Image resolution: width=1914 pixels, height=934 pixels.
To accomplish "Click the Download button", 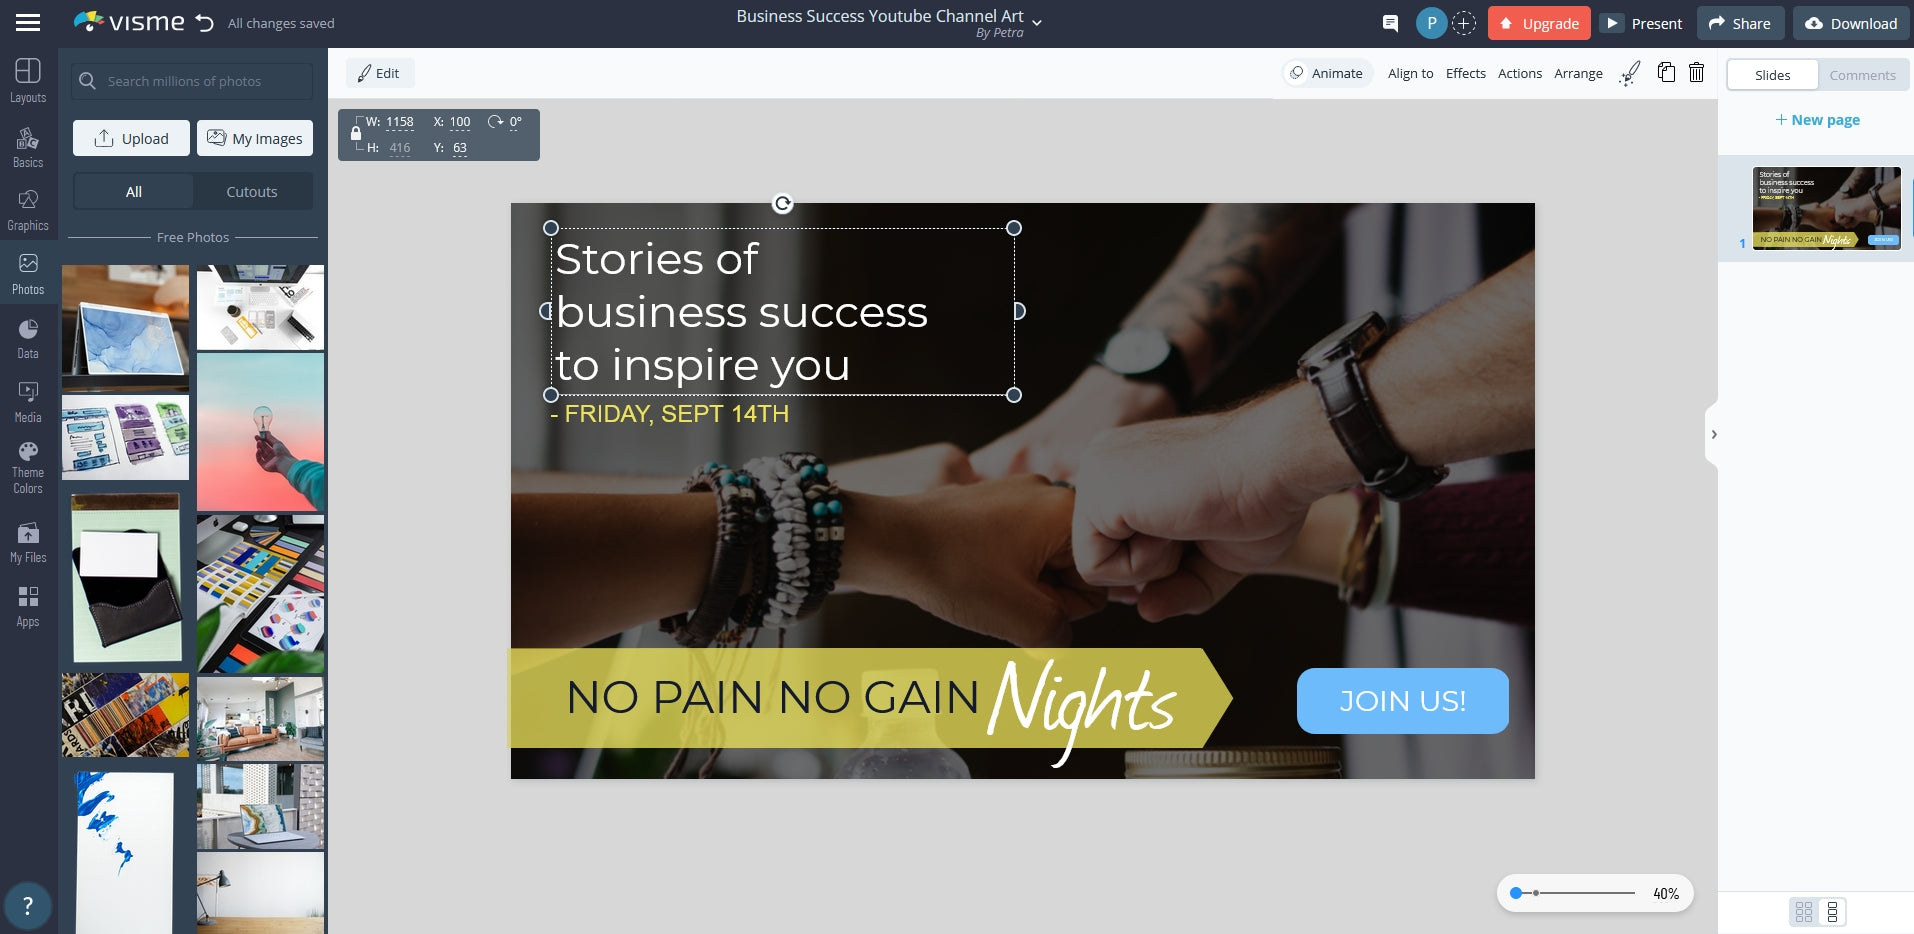I will [x=1851, y=23].
